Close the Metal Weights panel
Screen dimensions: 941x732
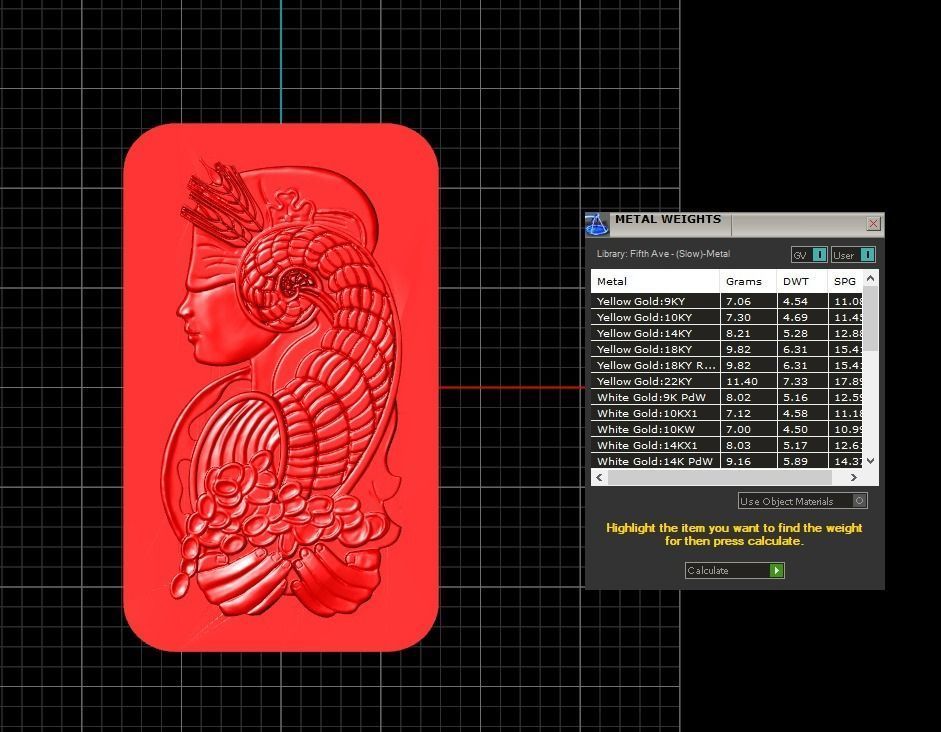(873, 224)
